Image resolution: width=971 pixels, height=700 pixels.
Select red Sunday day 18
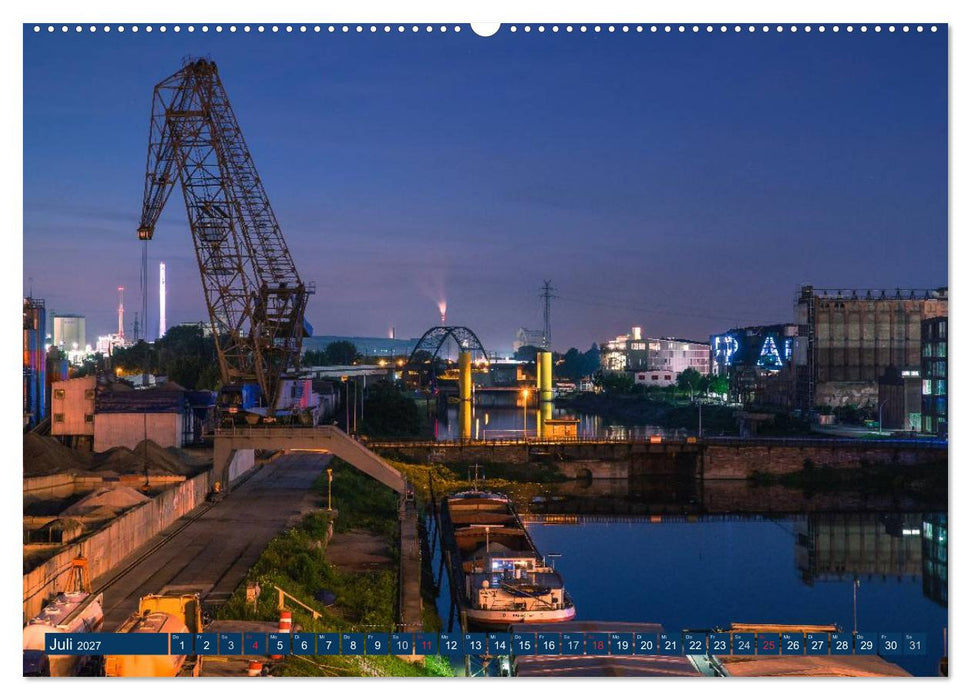tap(598, 644)
